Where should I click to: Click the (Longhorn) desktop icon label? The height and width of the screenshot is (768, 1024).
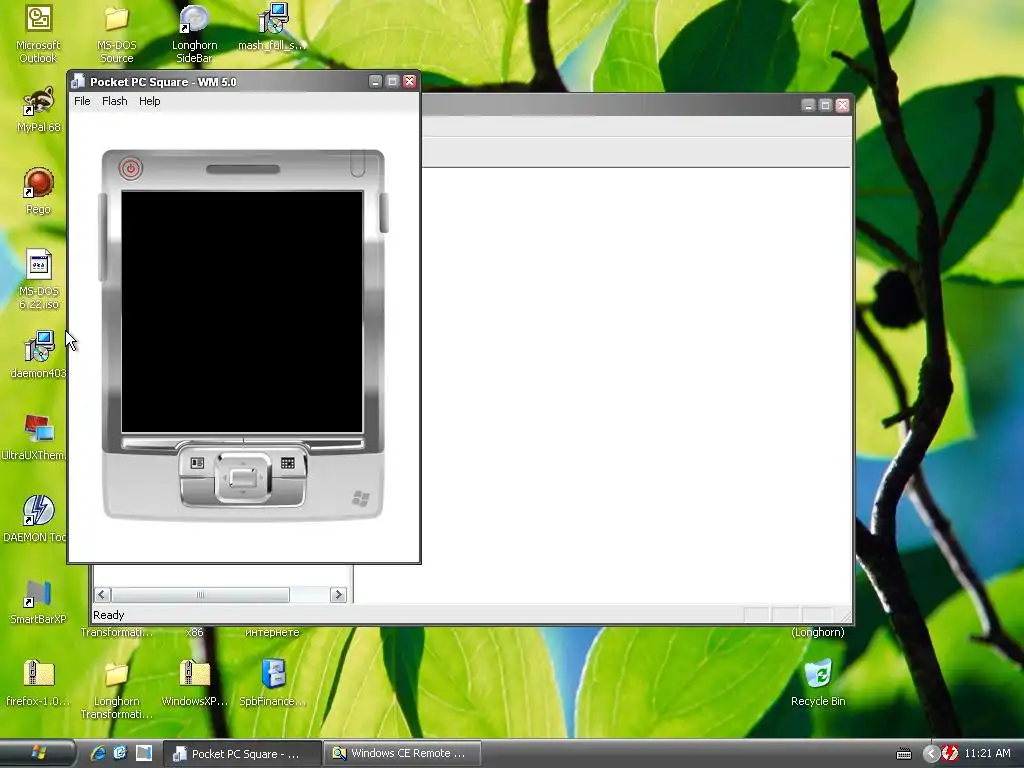coord(818,632)
